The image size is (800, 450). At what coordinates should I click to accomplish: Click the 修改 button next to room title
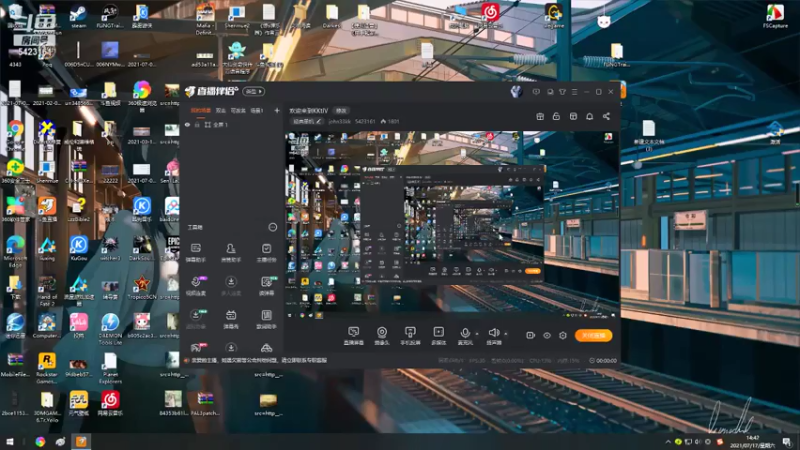[341, 110]
